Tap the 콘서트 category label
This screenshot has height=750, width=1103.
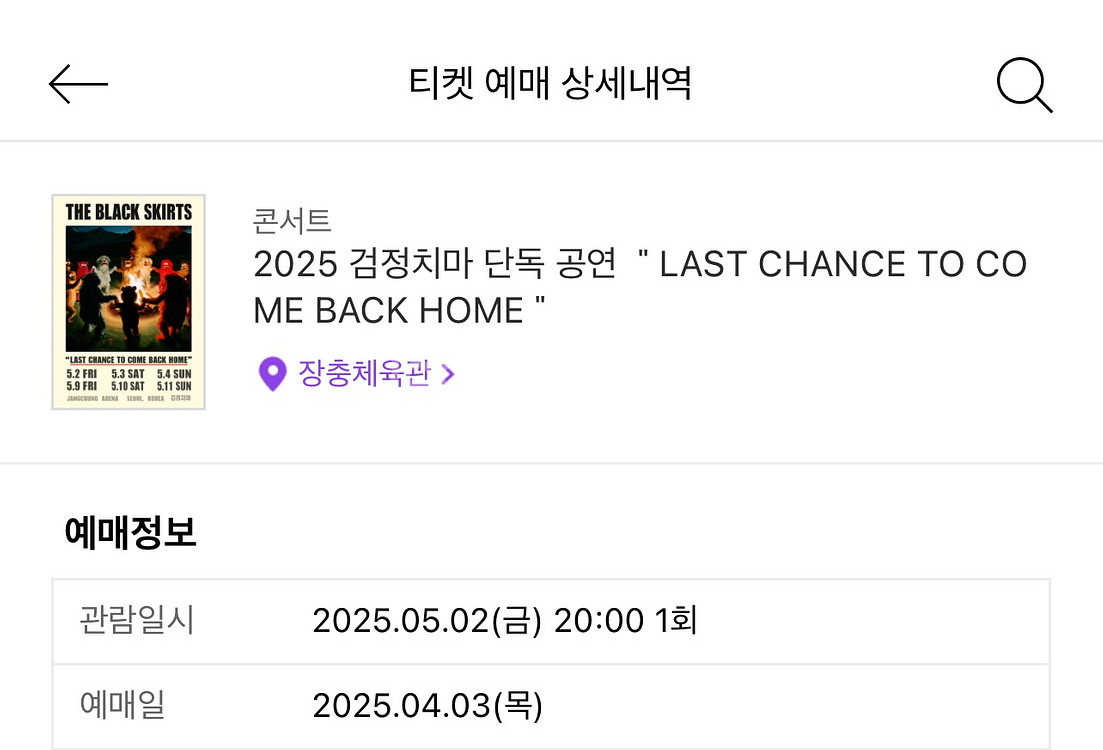(292, 221)
